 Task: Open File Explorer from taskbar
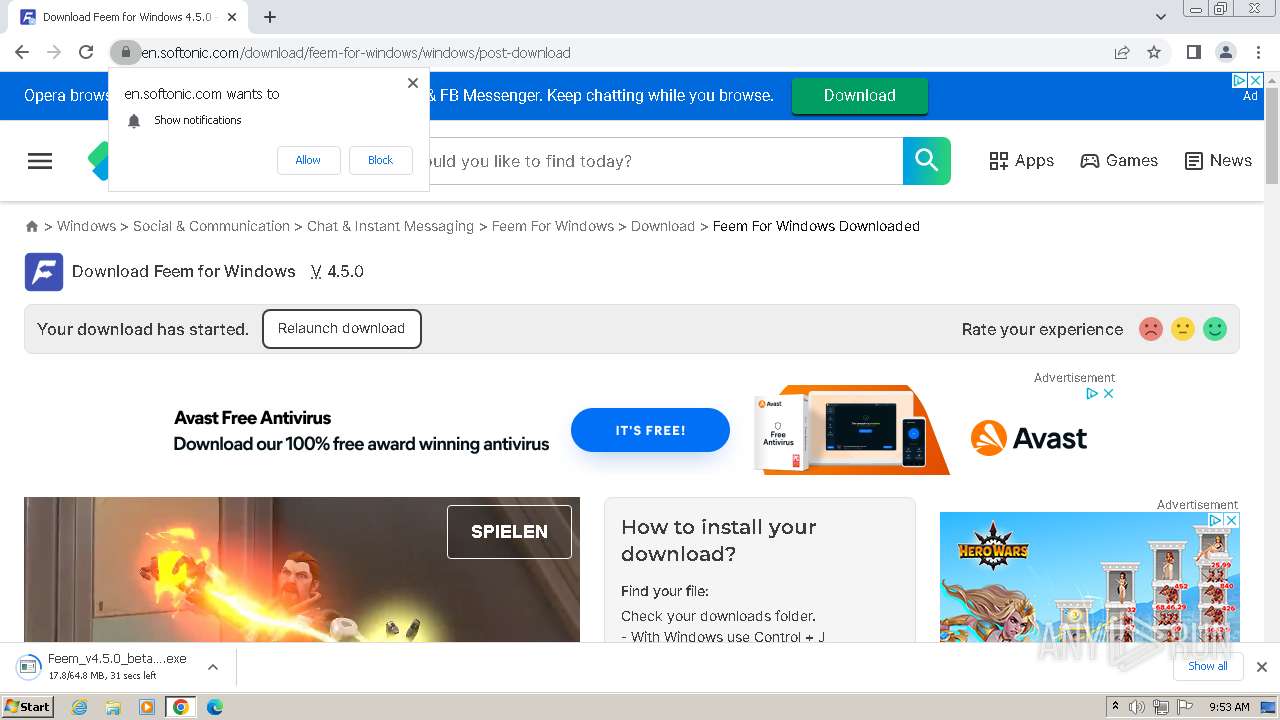113,707
